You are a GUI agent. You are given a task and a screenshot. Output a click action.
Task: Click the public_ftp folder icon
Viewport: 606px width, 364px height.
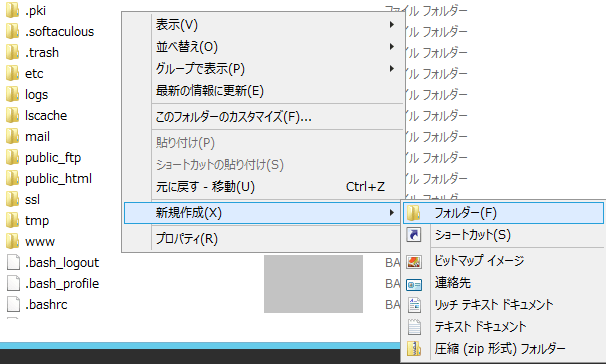pyautogui.click(x=12, y=157)
